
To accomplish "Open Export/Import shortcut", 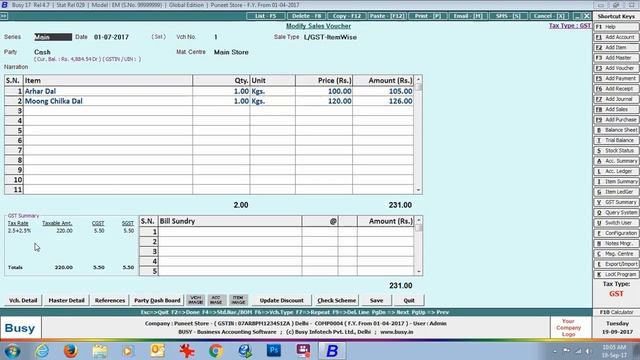I will (616, 264).
